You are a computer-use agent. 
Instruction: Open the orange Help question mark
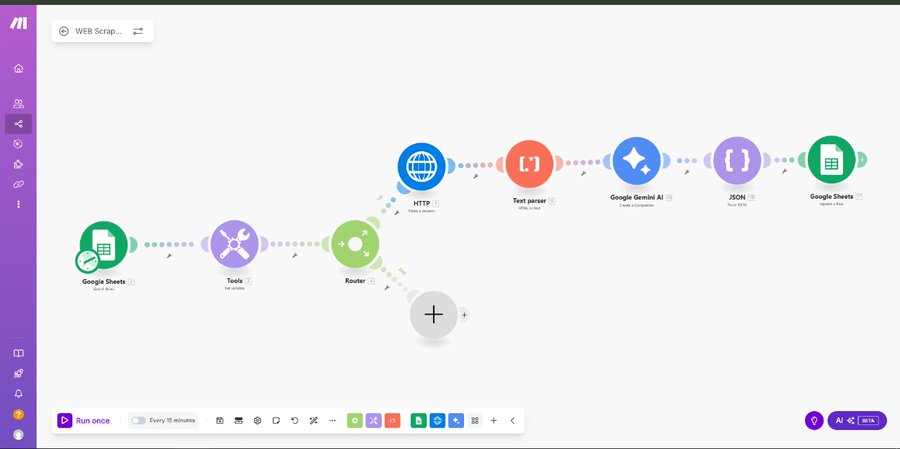[x=18, y=415]
